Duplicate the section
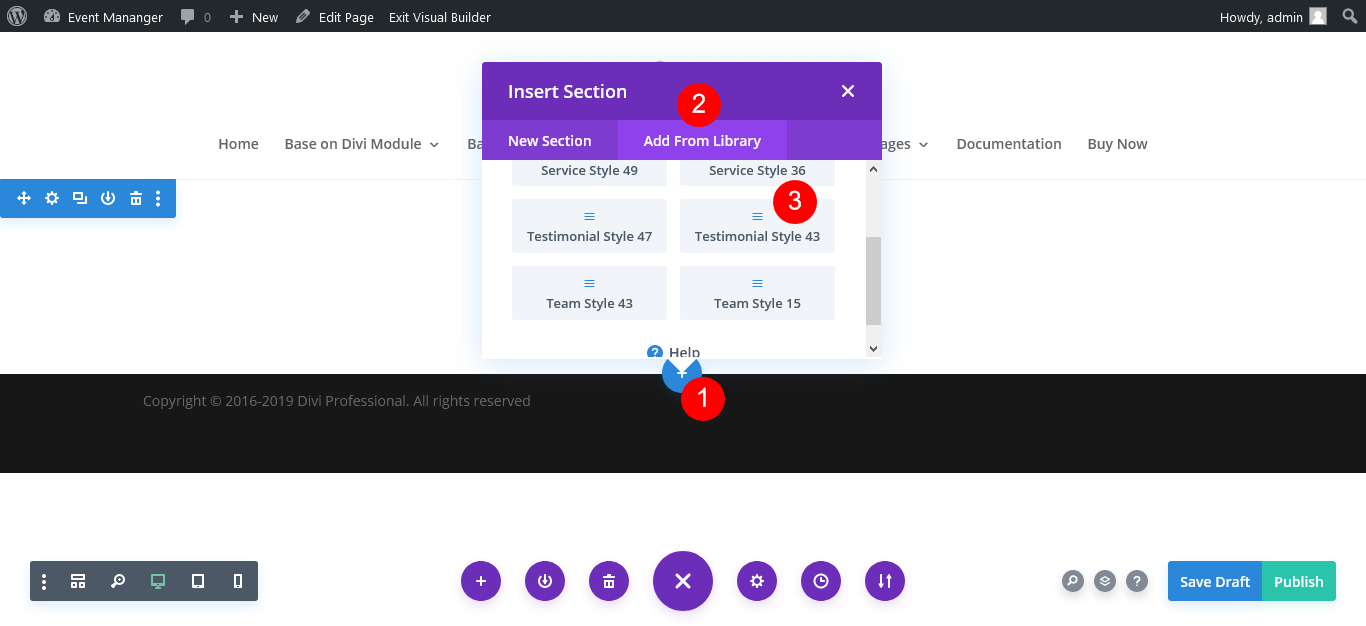 [x=80, y=199]
